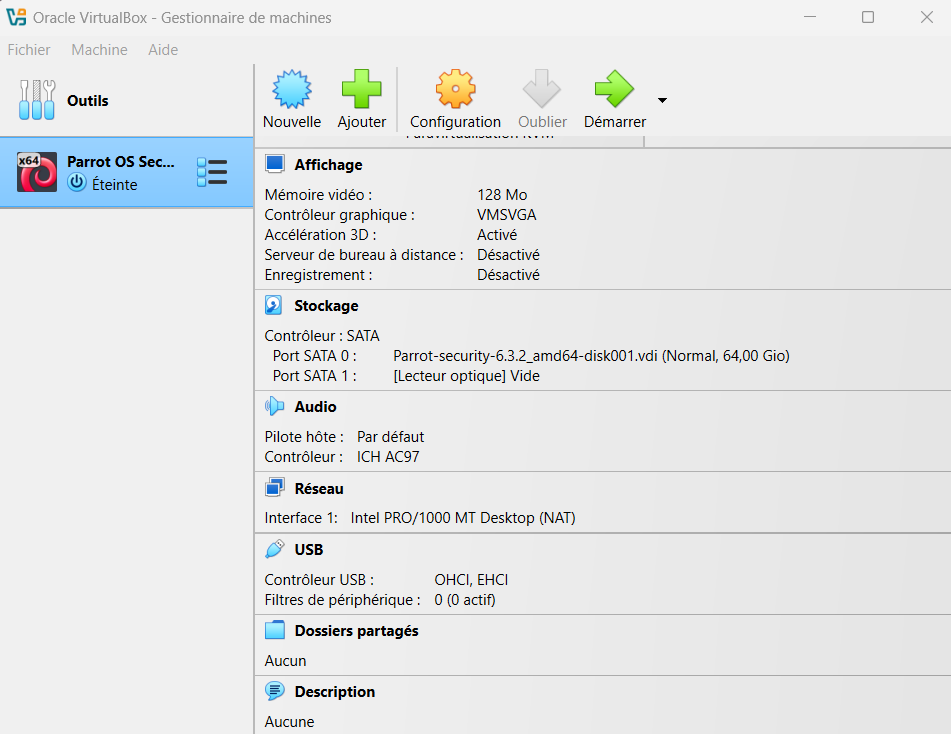Click the Mémoire vidéo label
The image size is (951, 734).
318,195
